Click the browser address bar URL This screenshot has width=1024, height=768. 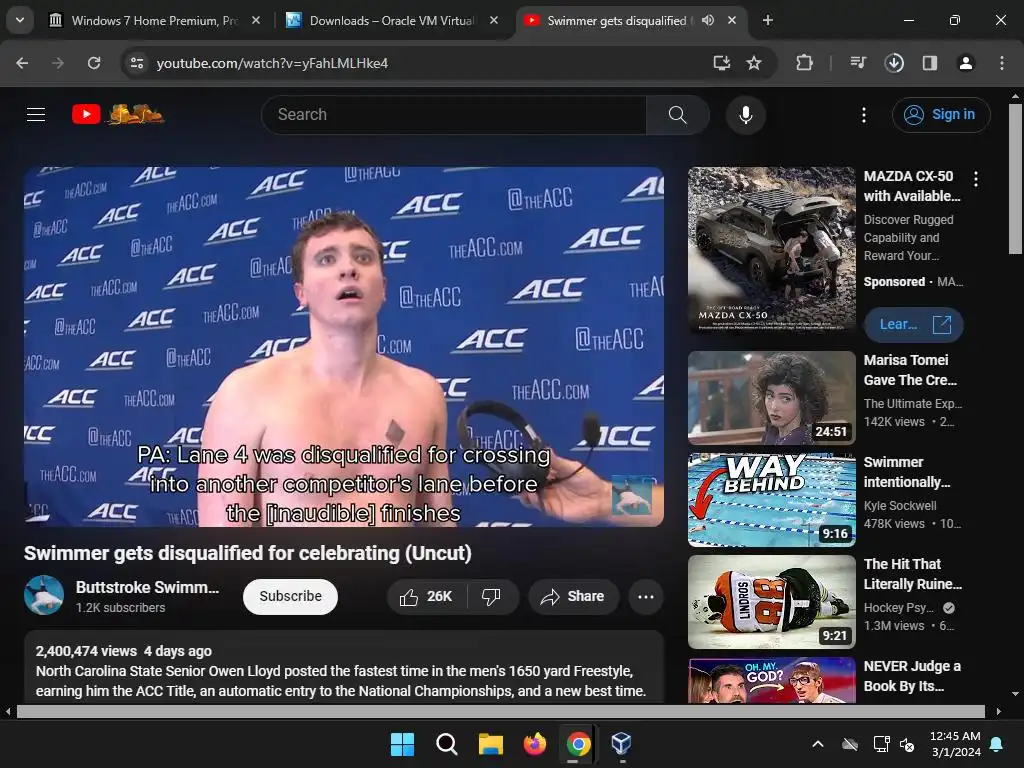click(x=272, y=63)
